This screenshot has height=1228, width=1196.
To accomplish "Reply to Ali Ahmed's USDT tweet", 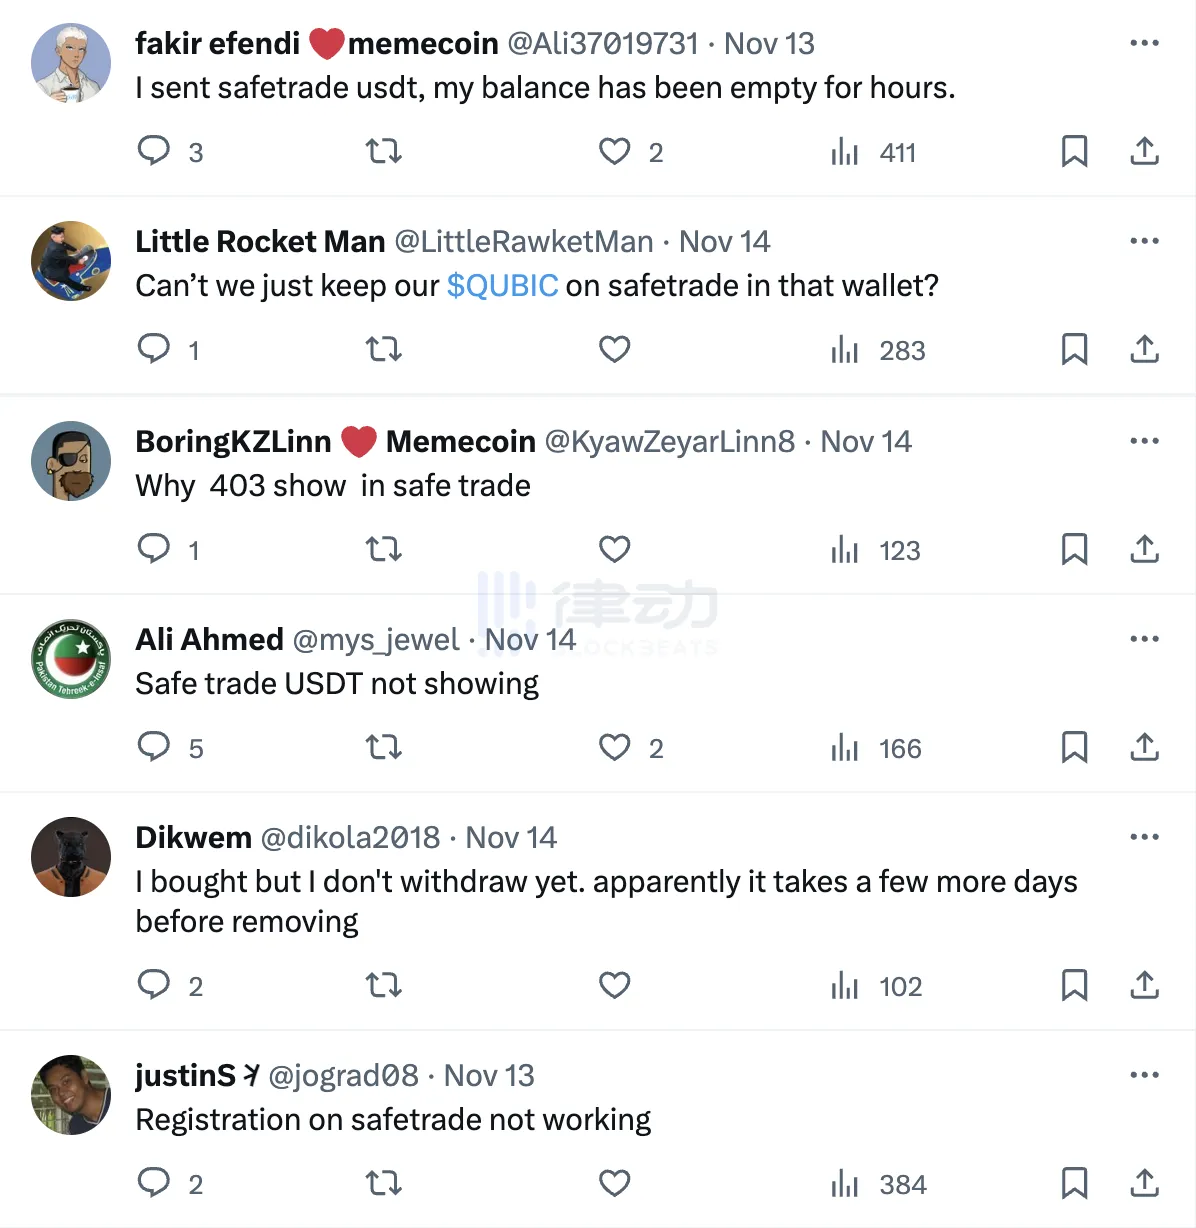I will (154, 747).
